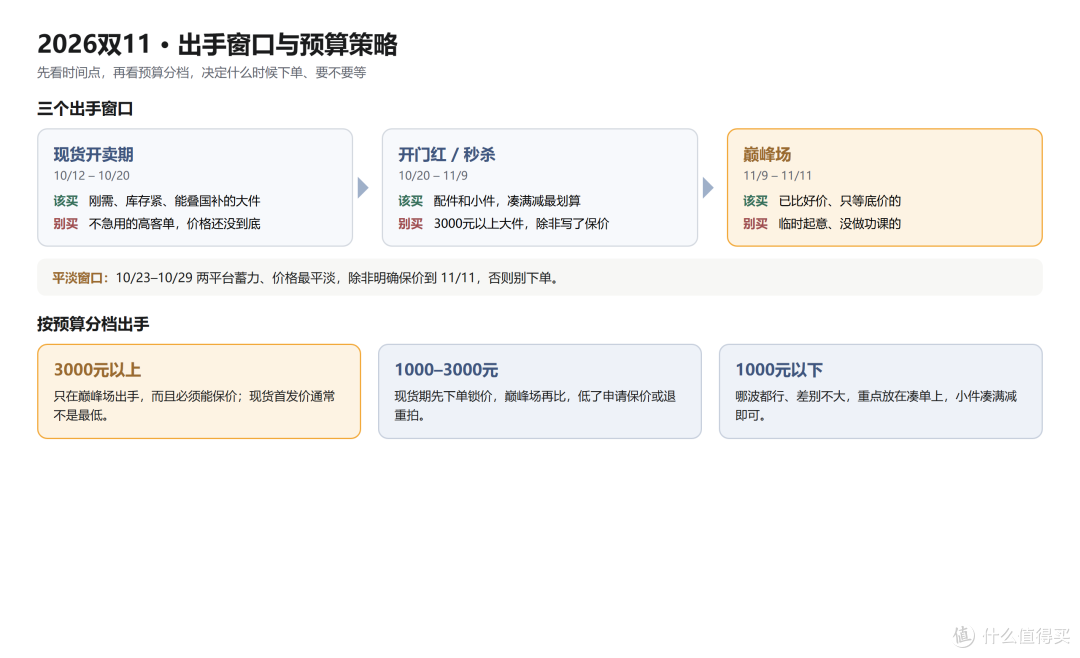Select the text "已比好价、只等底价的"
Screen dimensions: 1080x658
click(840, 201)
